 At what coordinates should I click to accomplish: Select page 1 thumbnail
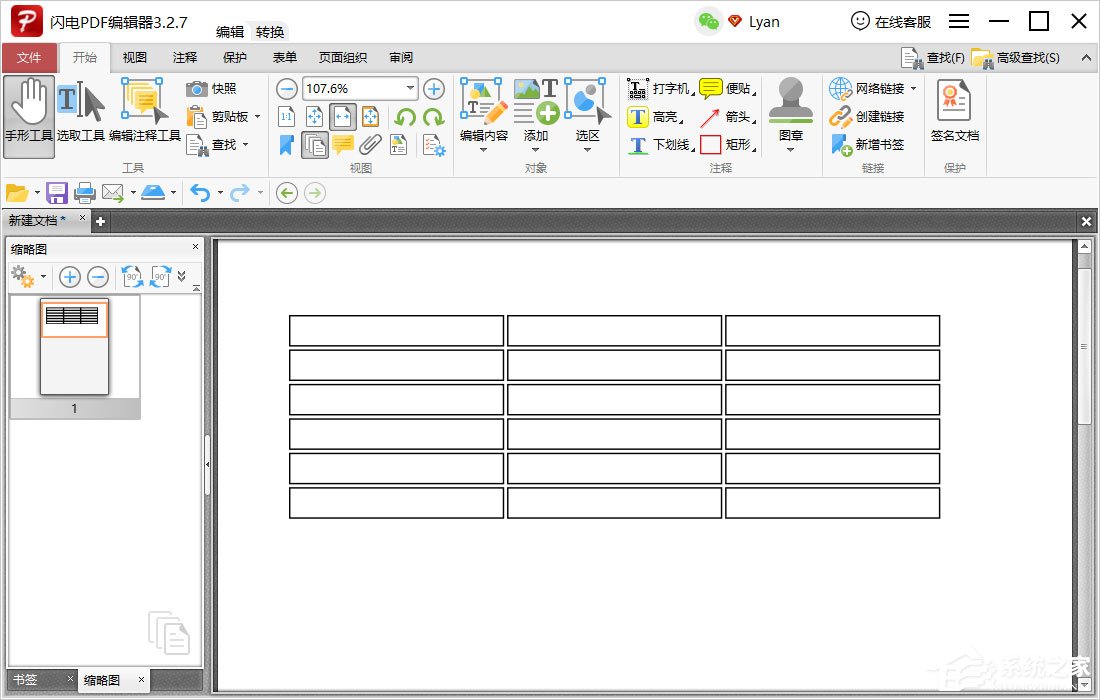pos(74,347)
